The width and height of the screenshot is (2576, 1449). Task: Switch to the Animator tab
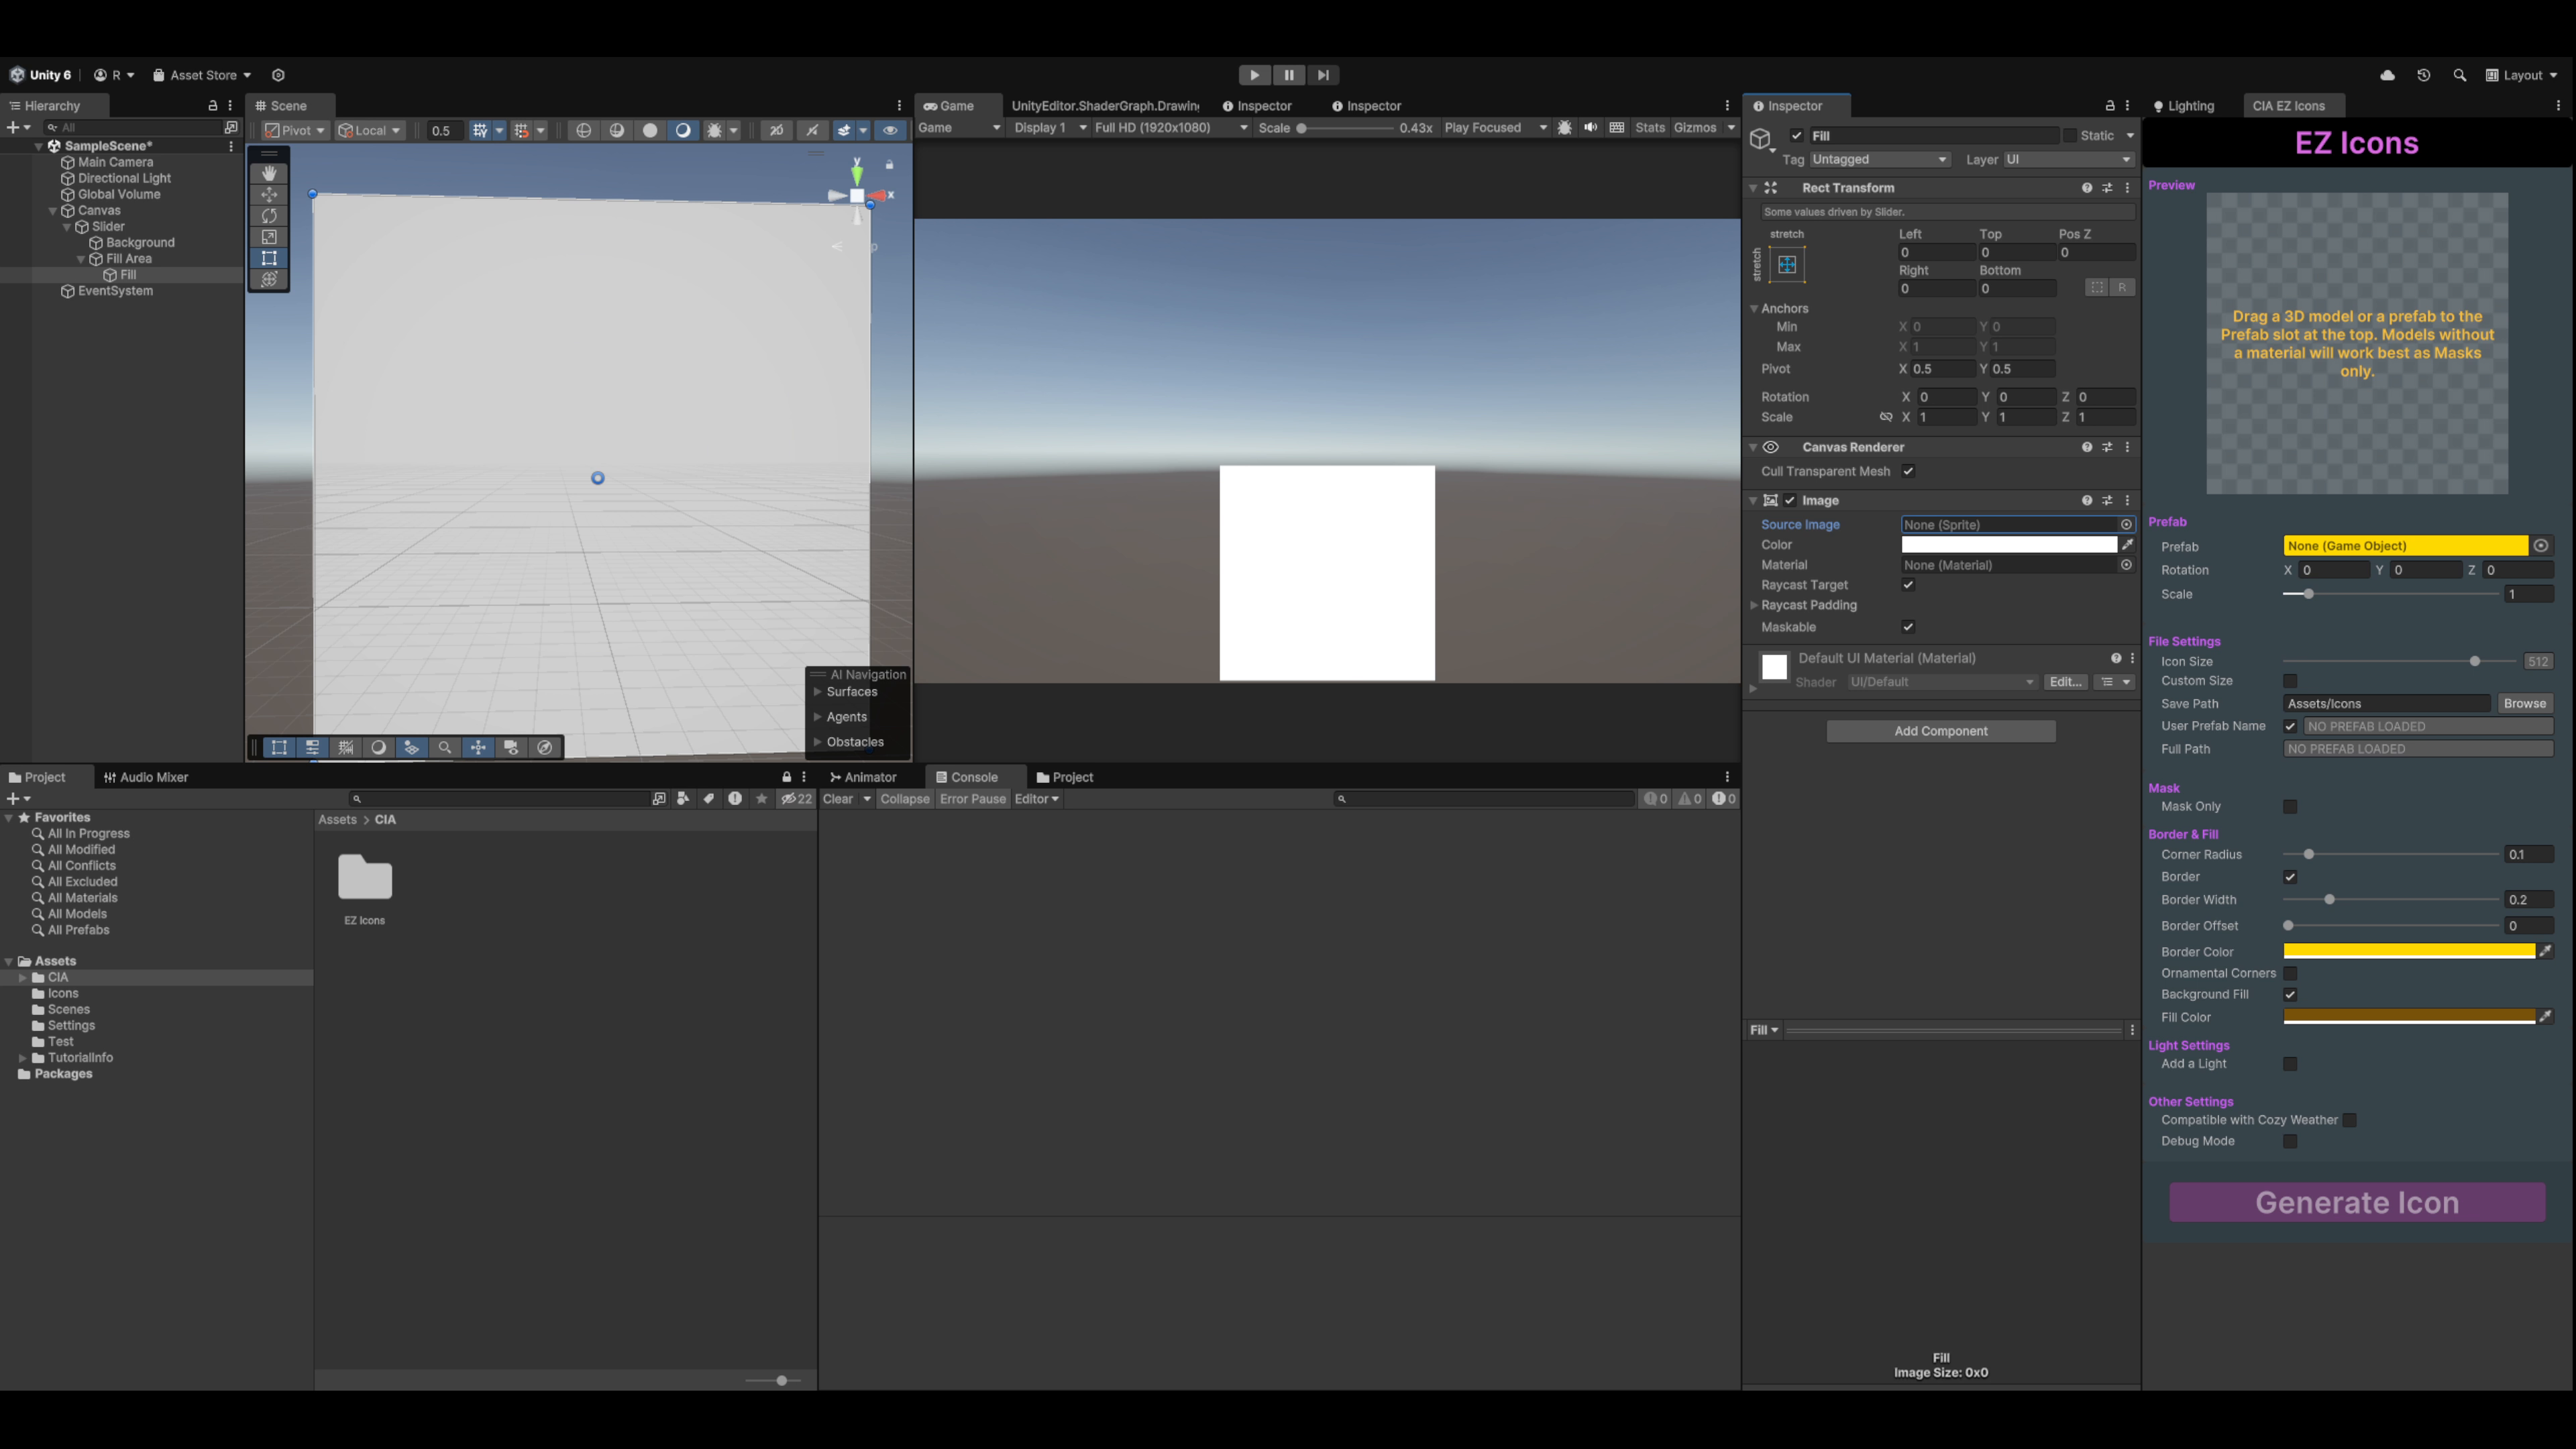863,777
